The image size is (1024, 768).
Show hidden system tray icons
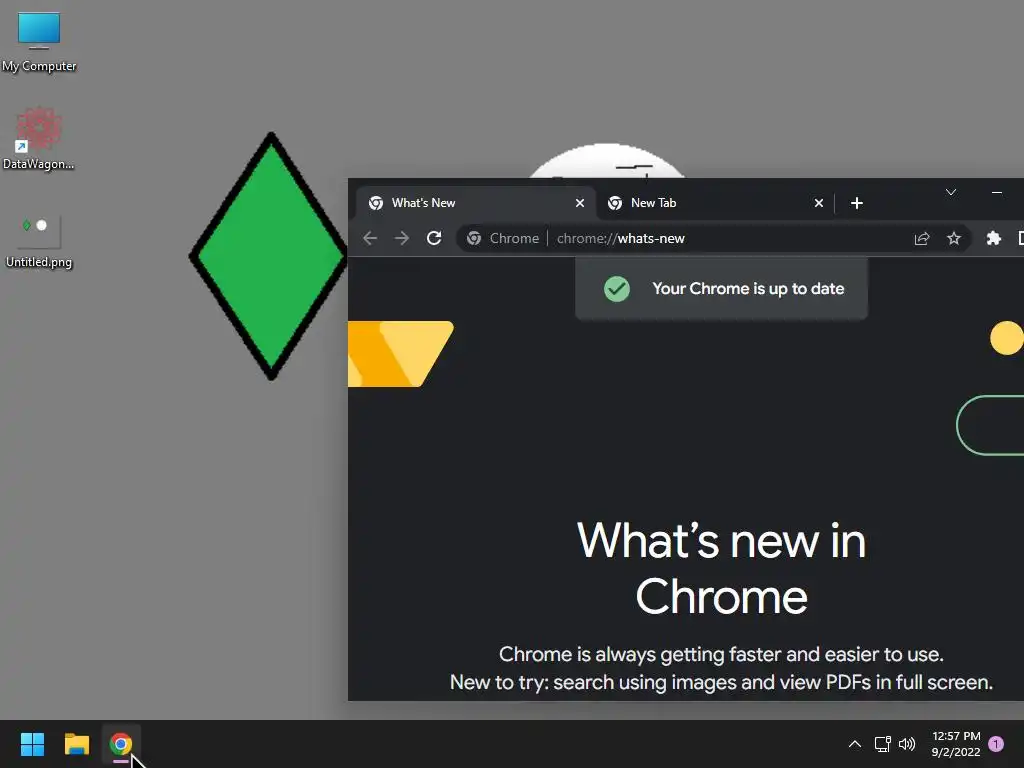(854, 744)
